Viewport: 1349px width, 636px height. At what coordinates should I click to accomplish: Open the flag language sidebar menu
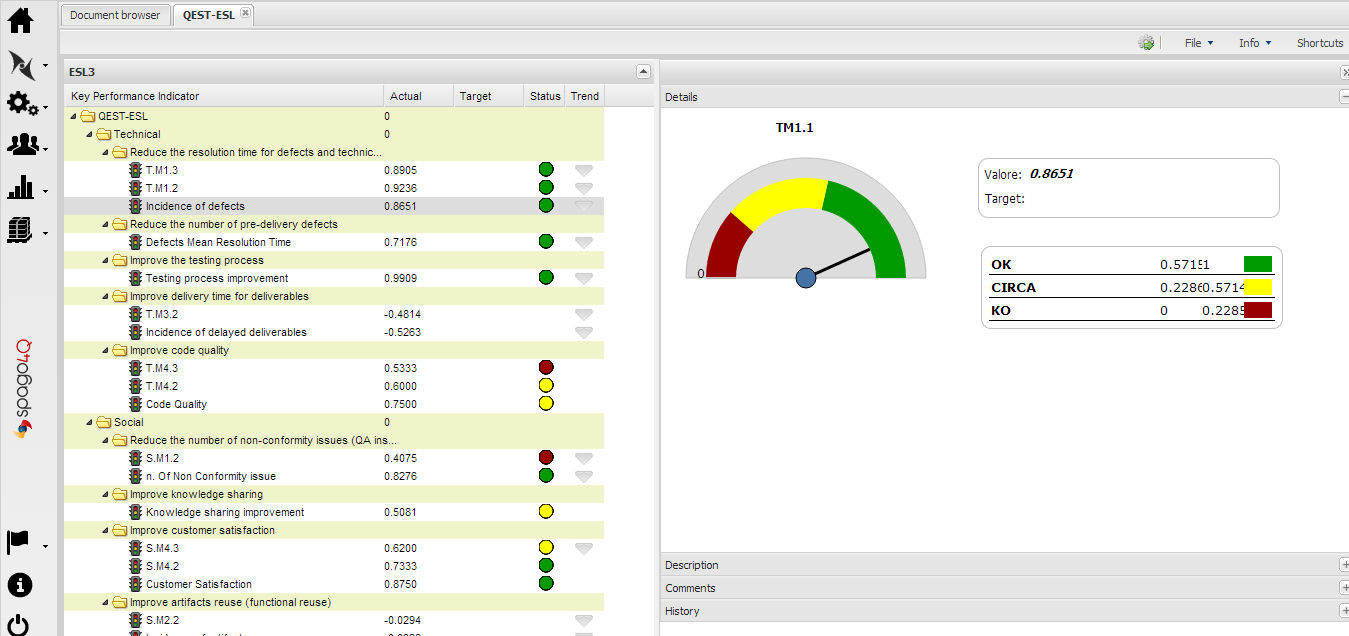click(x=19, y=542)
